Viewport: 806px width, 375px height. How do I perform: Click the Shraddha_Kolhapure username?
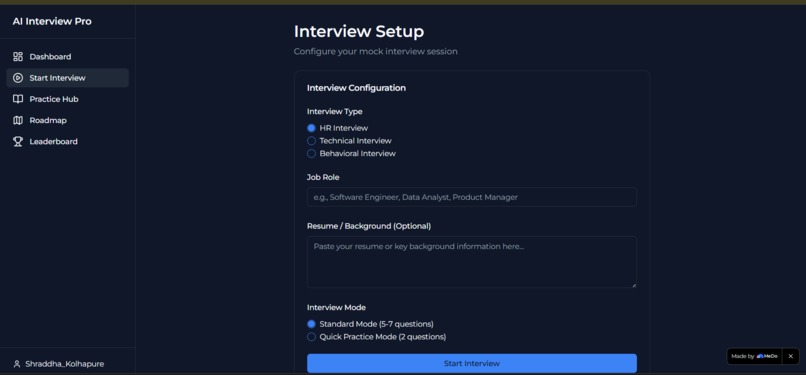click(65, 364)
